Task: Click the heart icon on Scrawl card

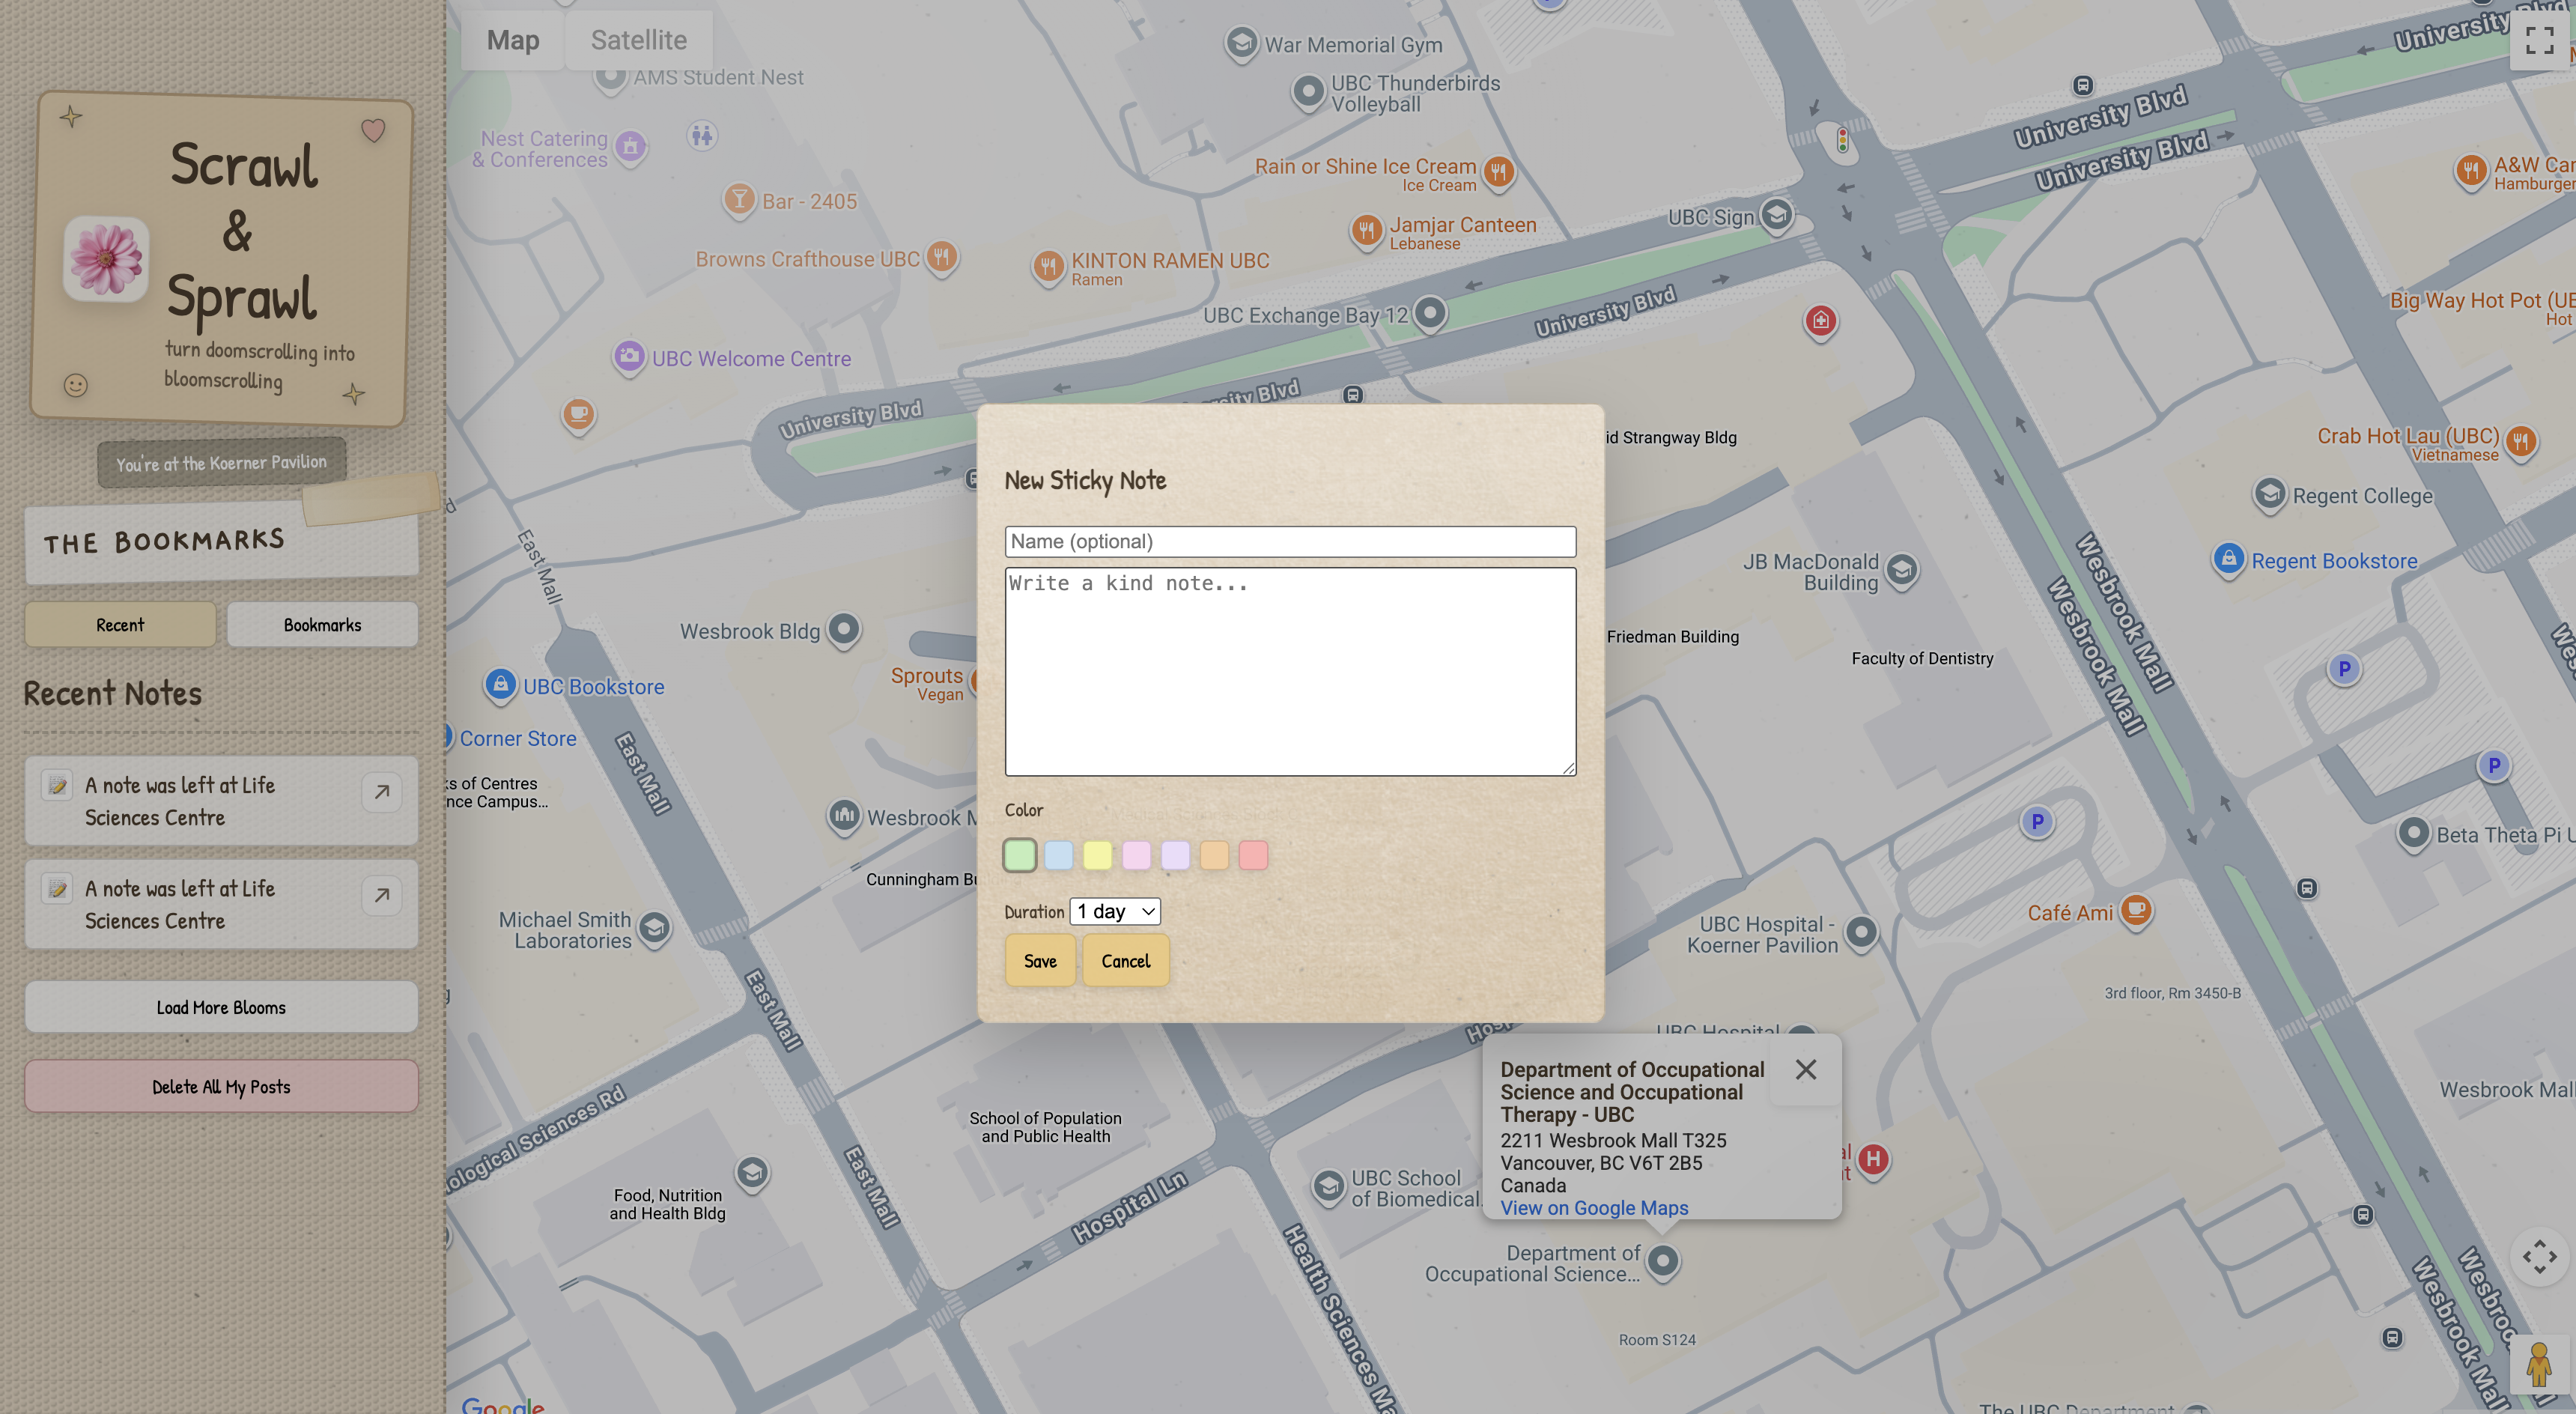Action: [373, 130]
